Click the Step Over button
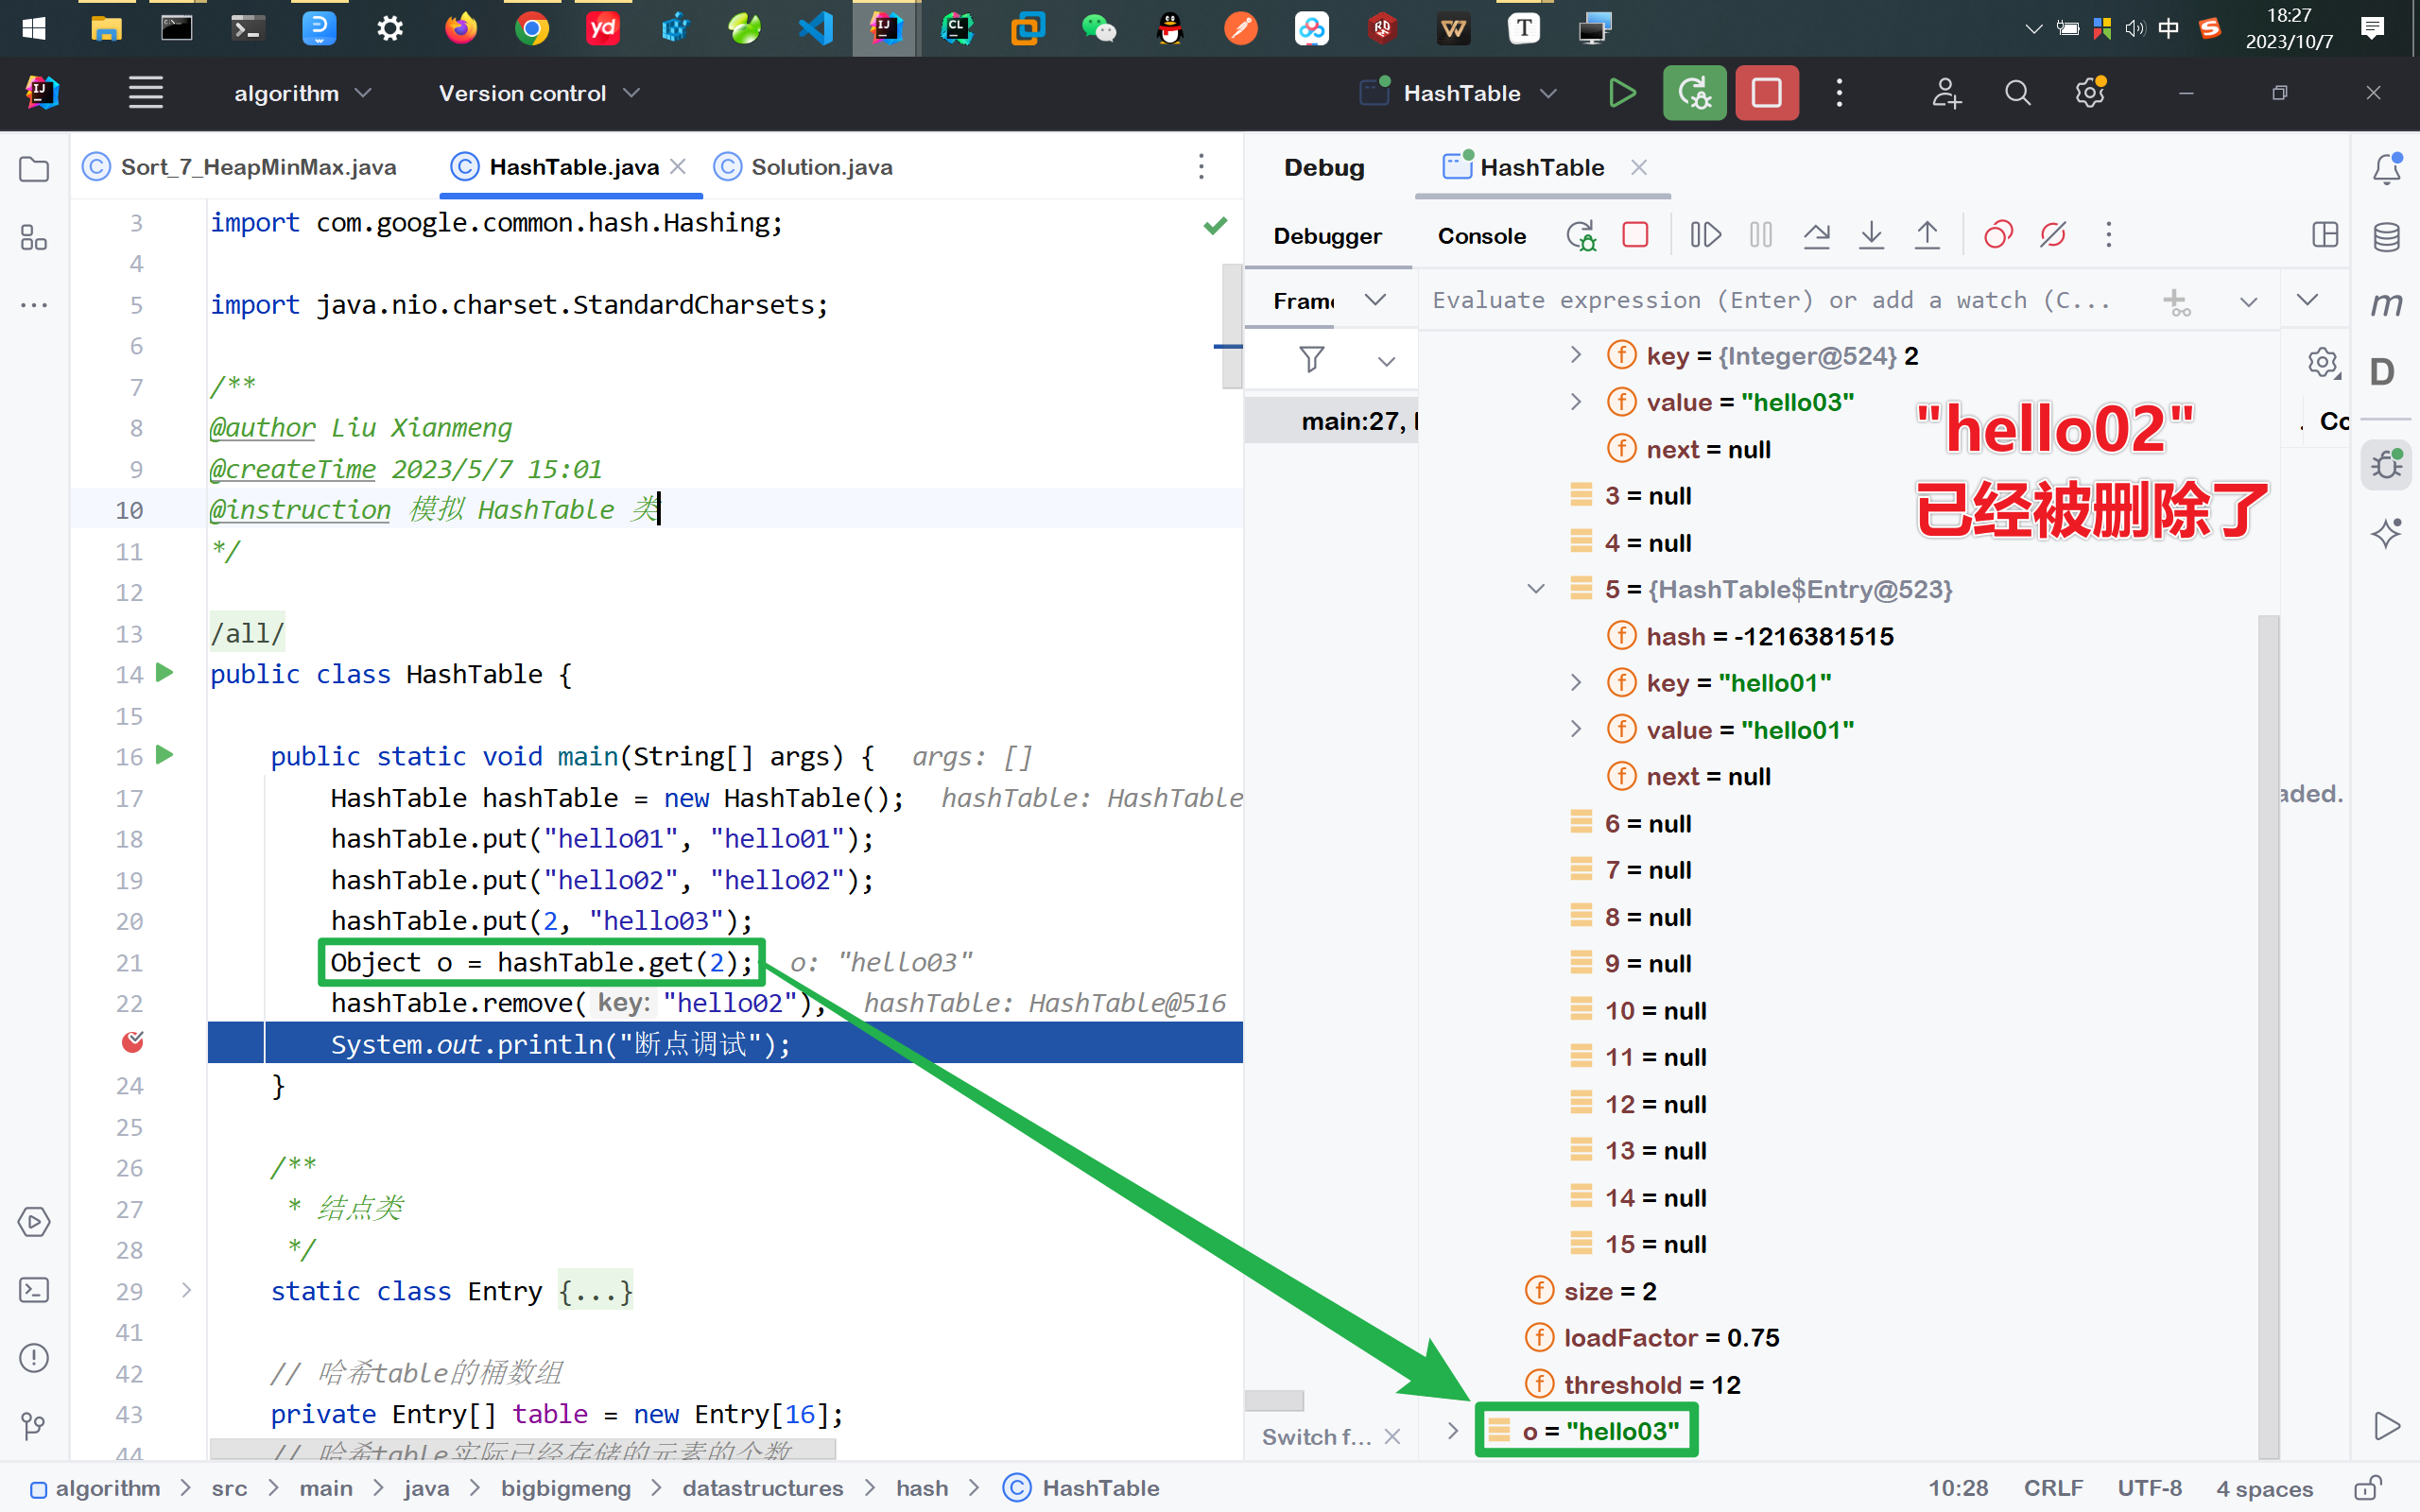Viewport: 2420px width, 1512px height. [1817, 235]
